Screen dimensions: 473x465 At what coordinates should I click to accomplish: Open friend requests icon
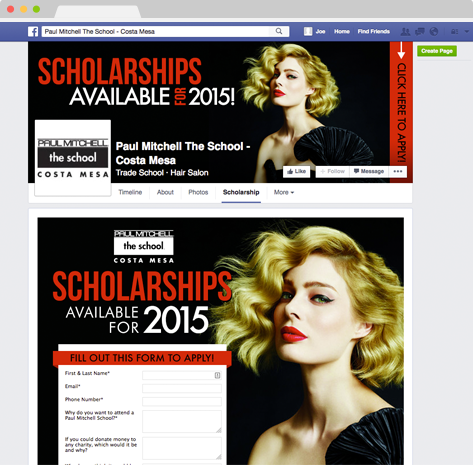(x=405, y=32)
